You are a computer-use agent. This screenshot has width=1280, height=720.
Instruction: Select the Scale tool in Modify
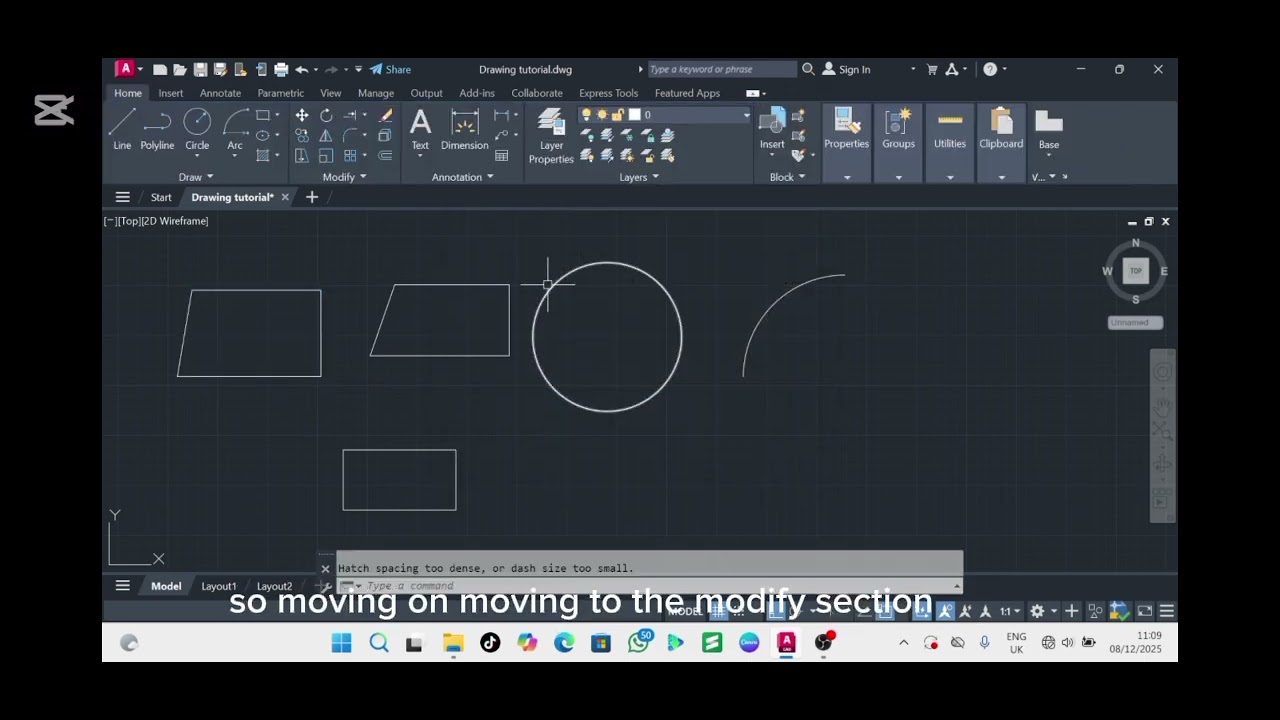click(326, 155)
